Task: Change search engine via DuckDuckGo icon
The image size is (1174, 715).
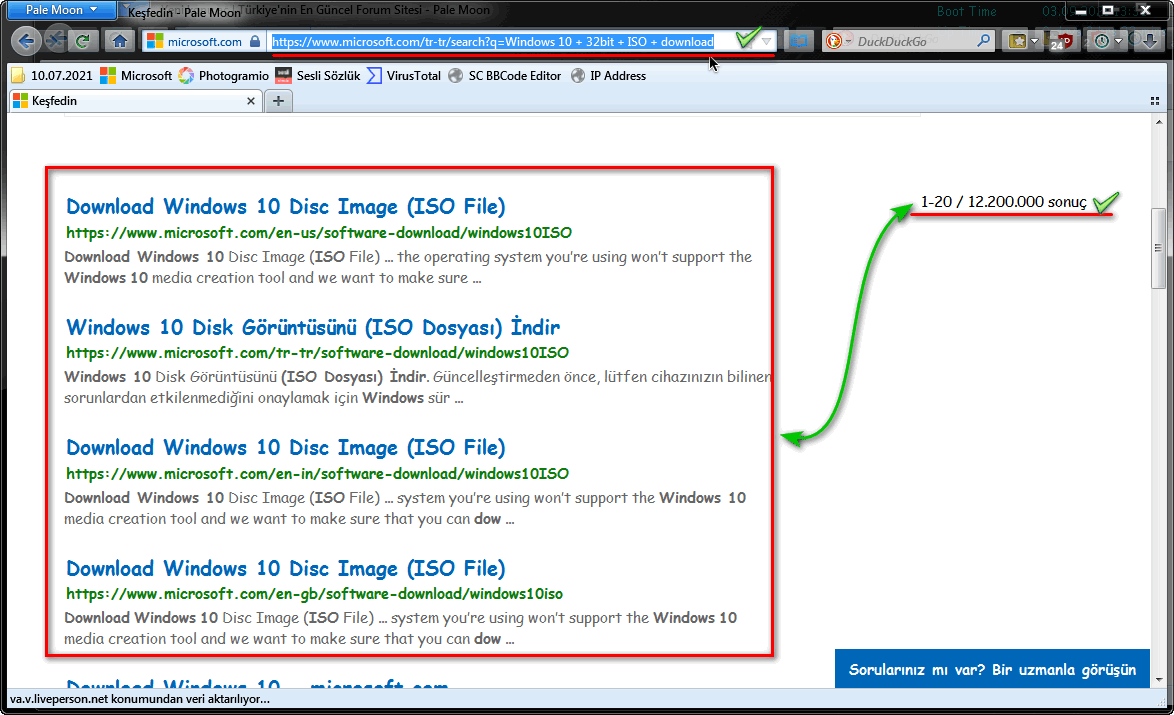Action: 836,41
